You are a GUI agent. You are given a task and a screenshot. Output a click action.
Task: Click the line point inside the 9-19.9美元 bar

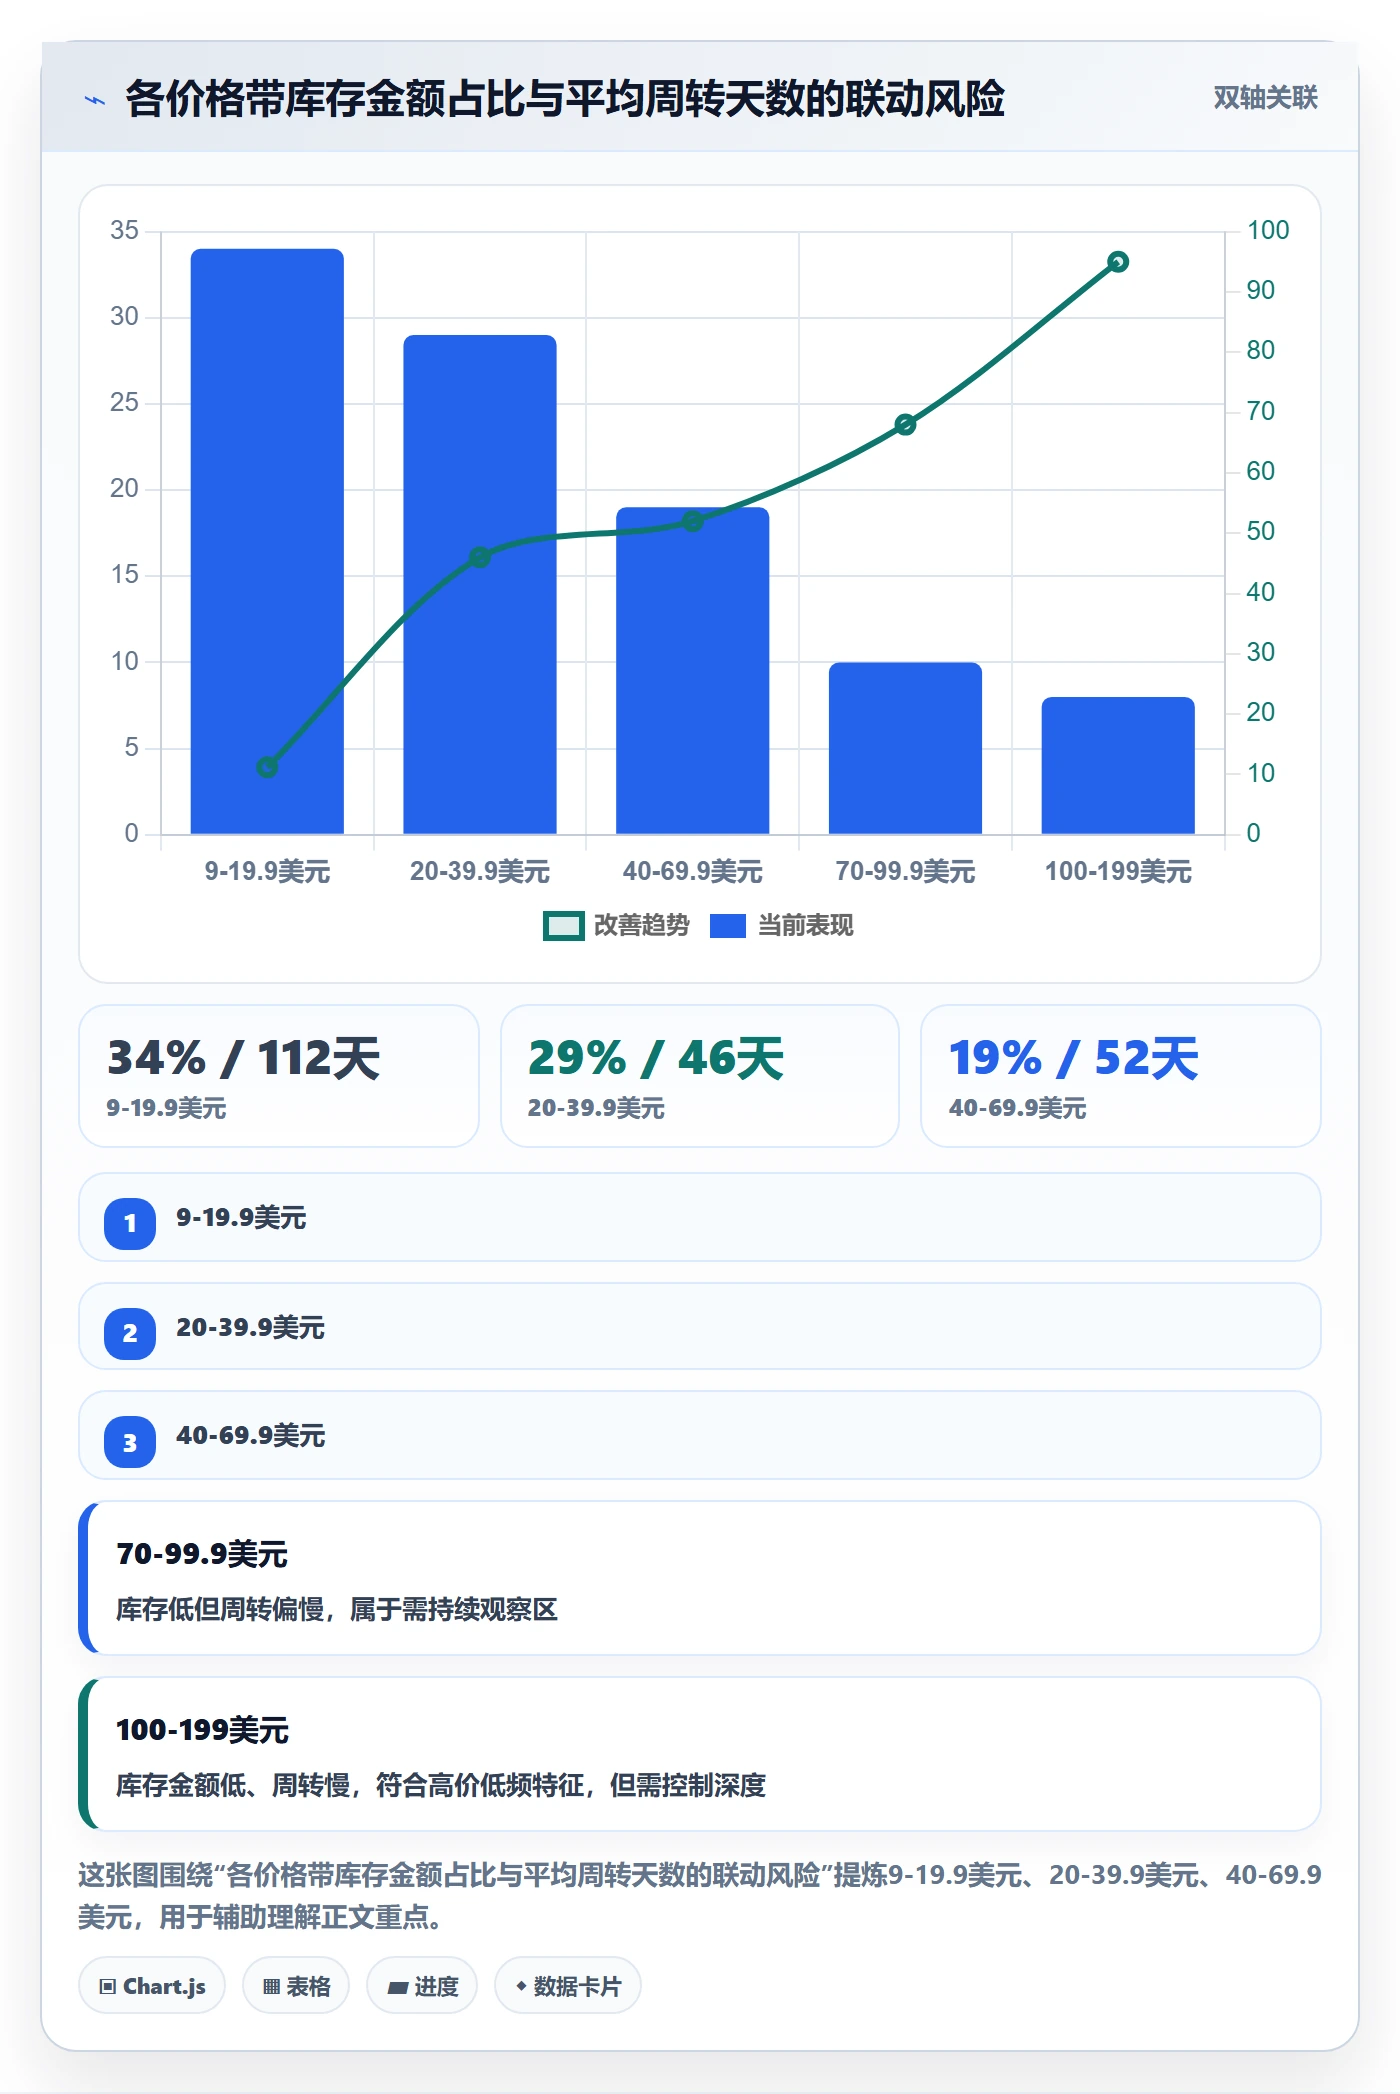coord(267,767)
